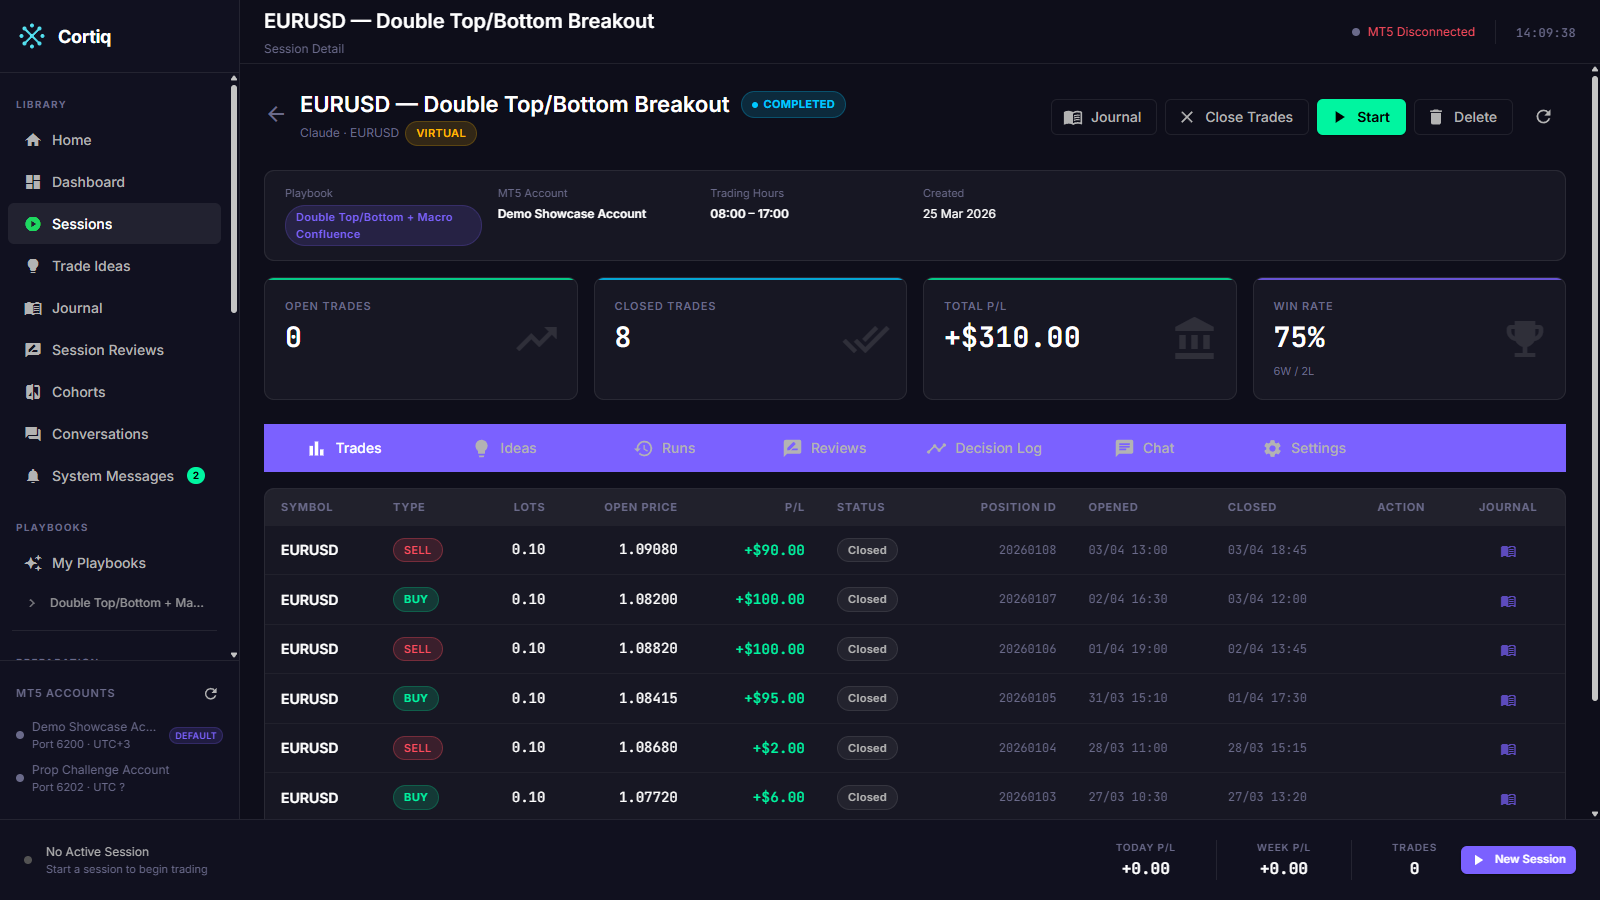Switch to the Trades tab
1600x900 pixels.
(x=345, y=448)
